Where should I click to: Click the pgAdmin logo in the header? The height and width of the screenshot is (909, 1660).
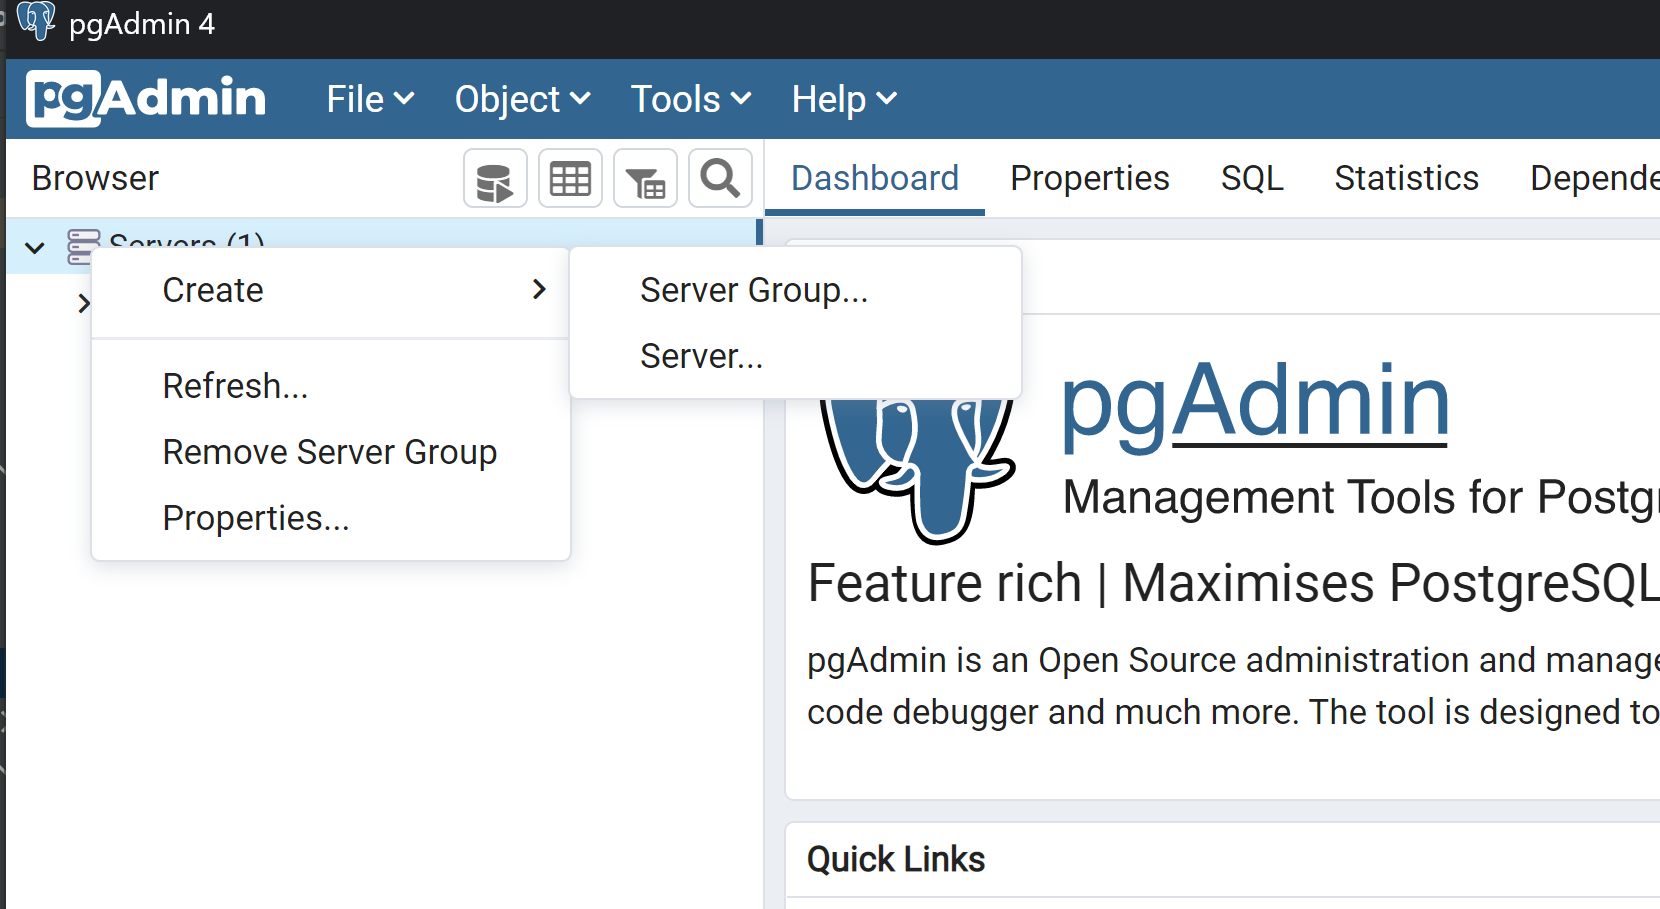[146, 98]
